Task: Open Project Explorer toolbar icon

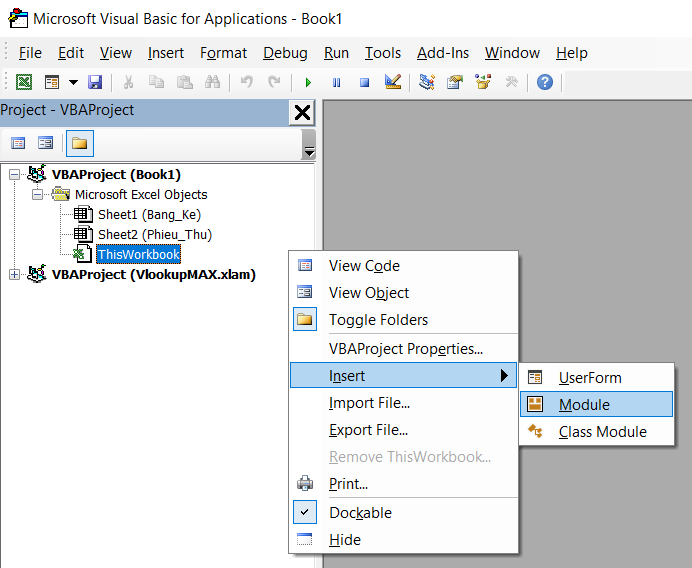Action: click(427, 82)
